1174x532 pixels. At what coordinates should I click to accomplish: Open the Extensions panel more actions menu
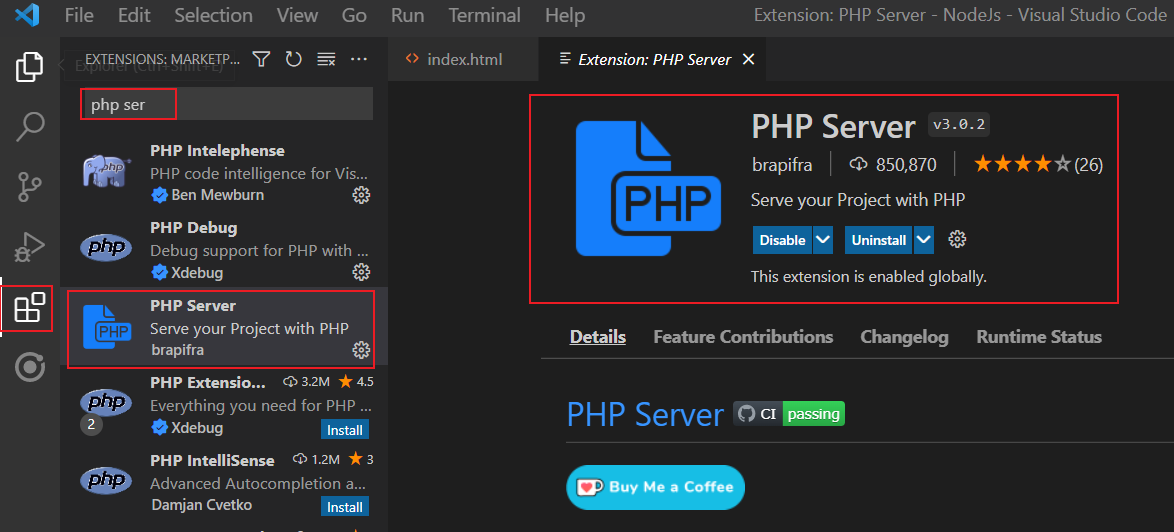click(x=359, y=59)
